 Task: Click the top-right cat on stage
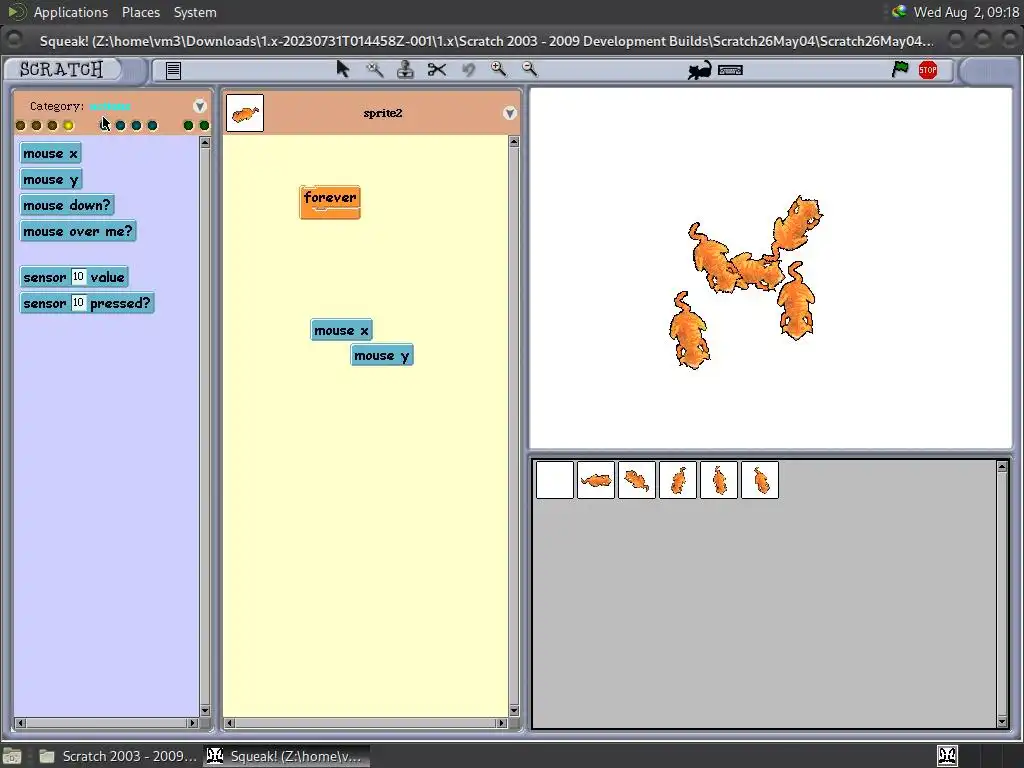797,223
